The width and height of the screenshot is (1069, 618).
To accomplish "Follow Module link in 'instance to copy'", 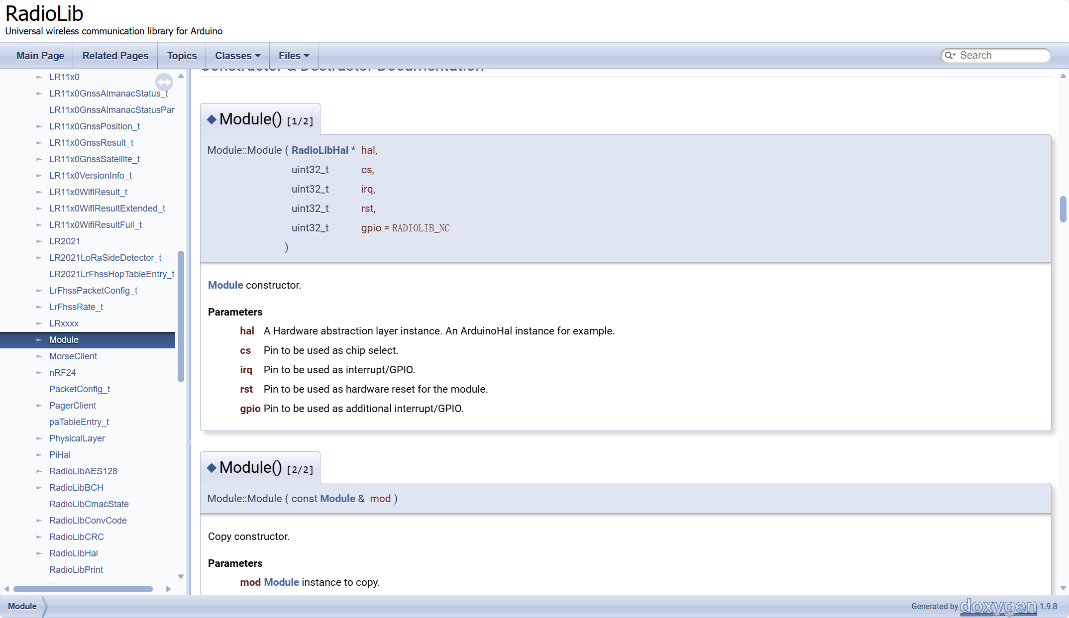I will tap(282, 583).
